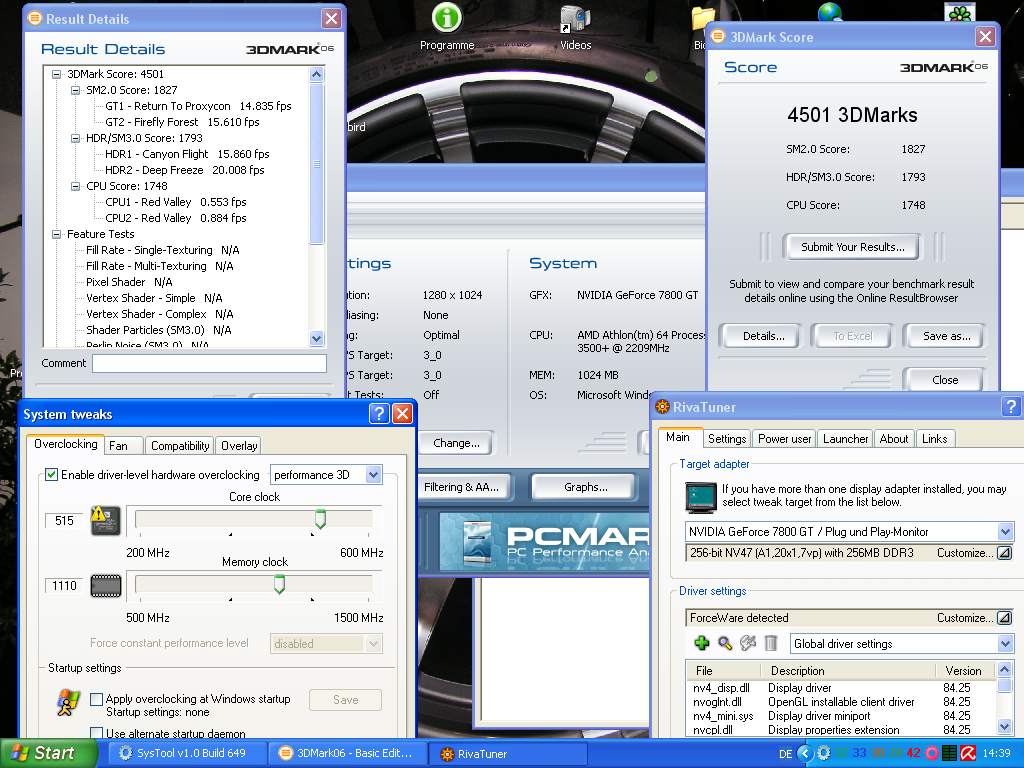The width and height of the screenshot is (1024, 768).
Task: Click the Memory clock slider thumb
Action: [279, 584]
